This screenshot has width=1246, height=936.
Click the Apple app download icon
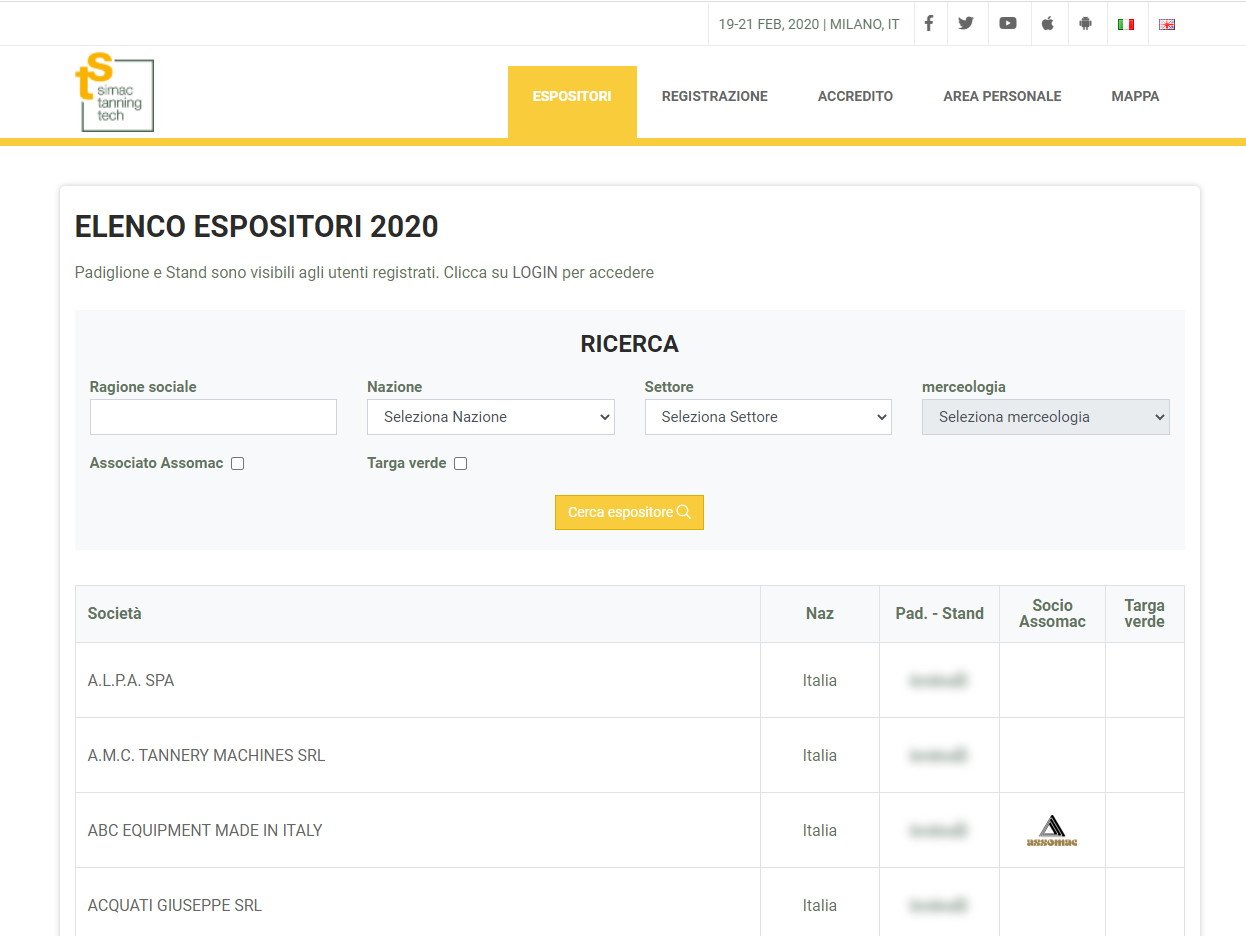1048,24
